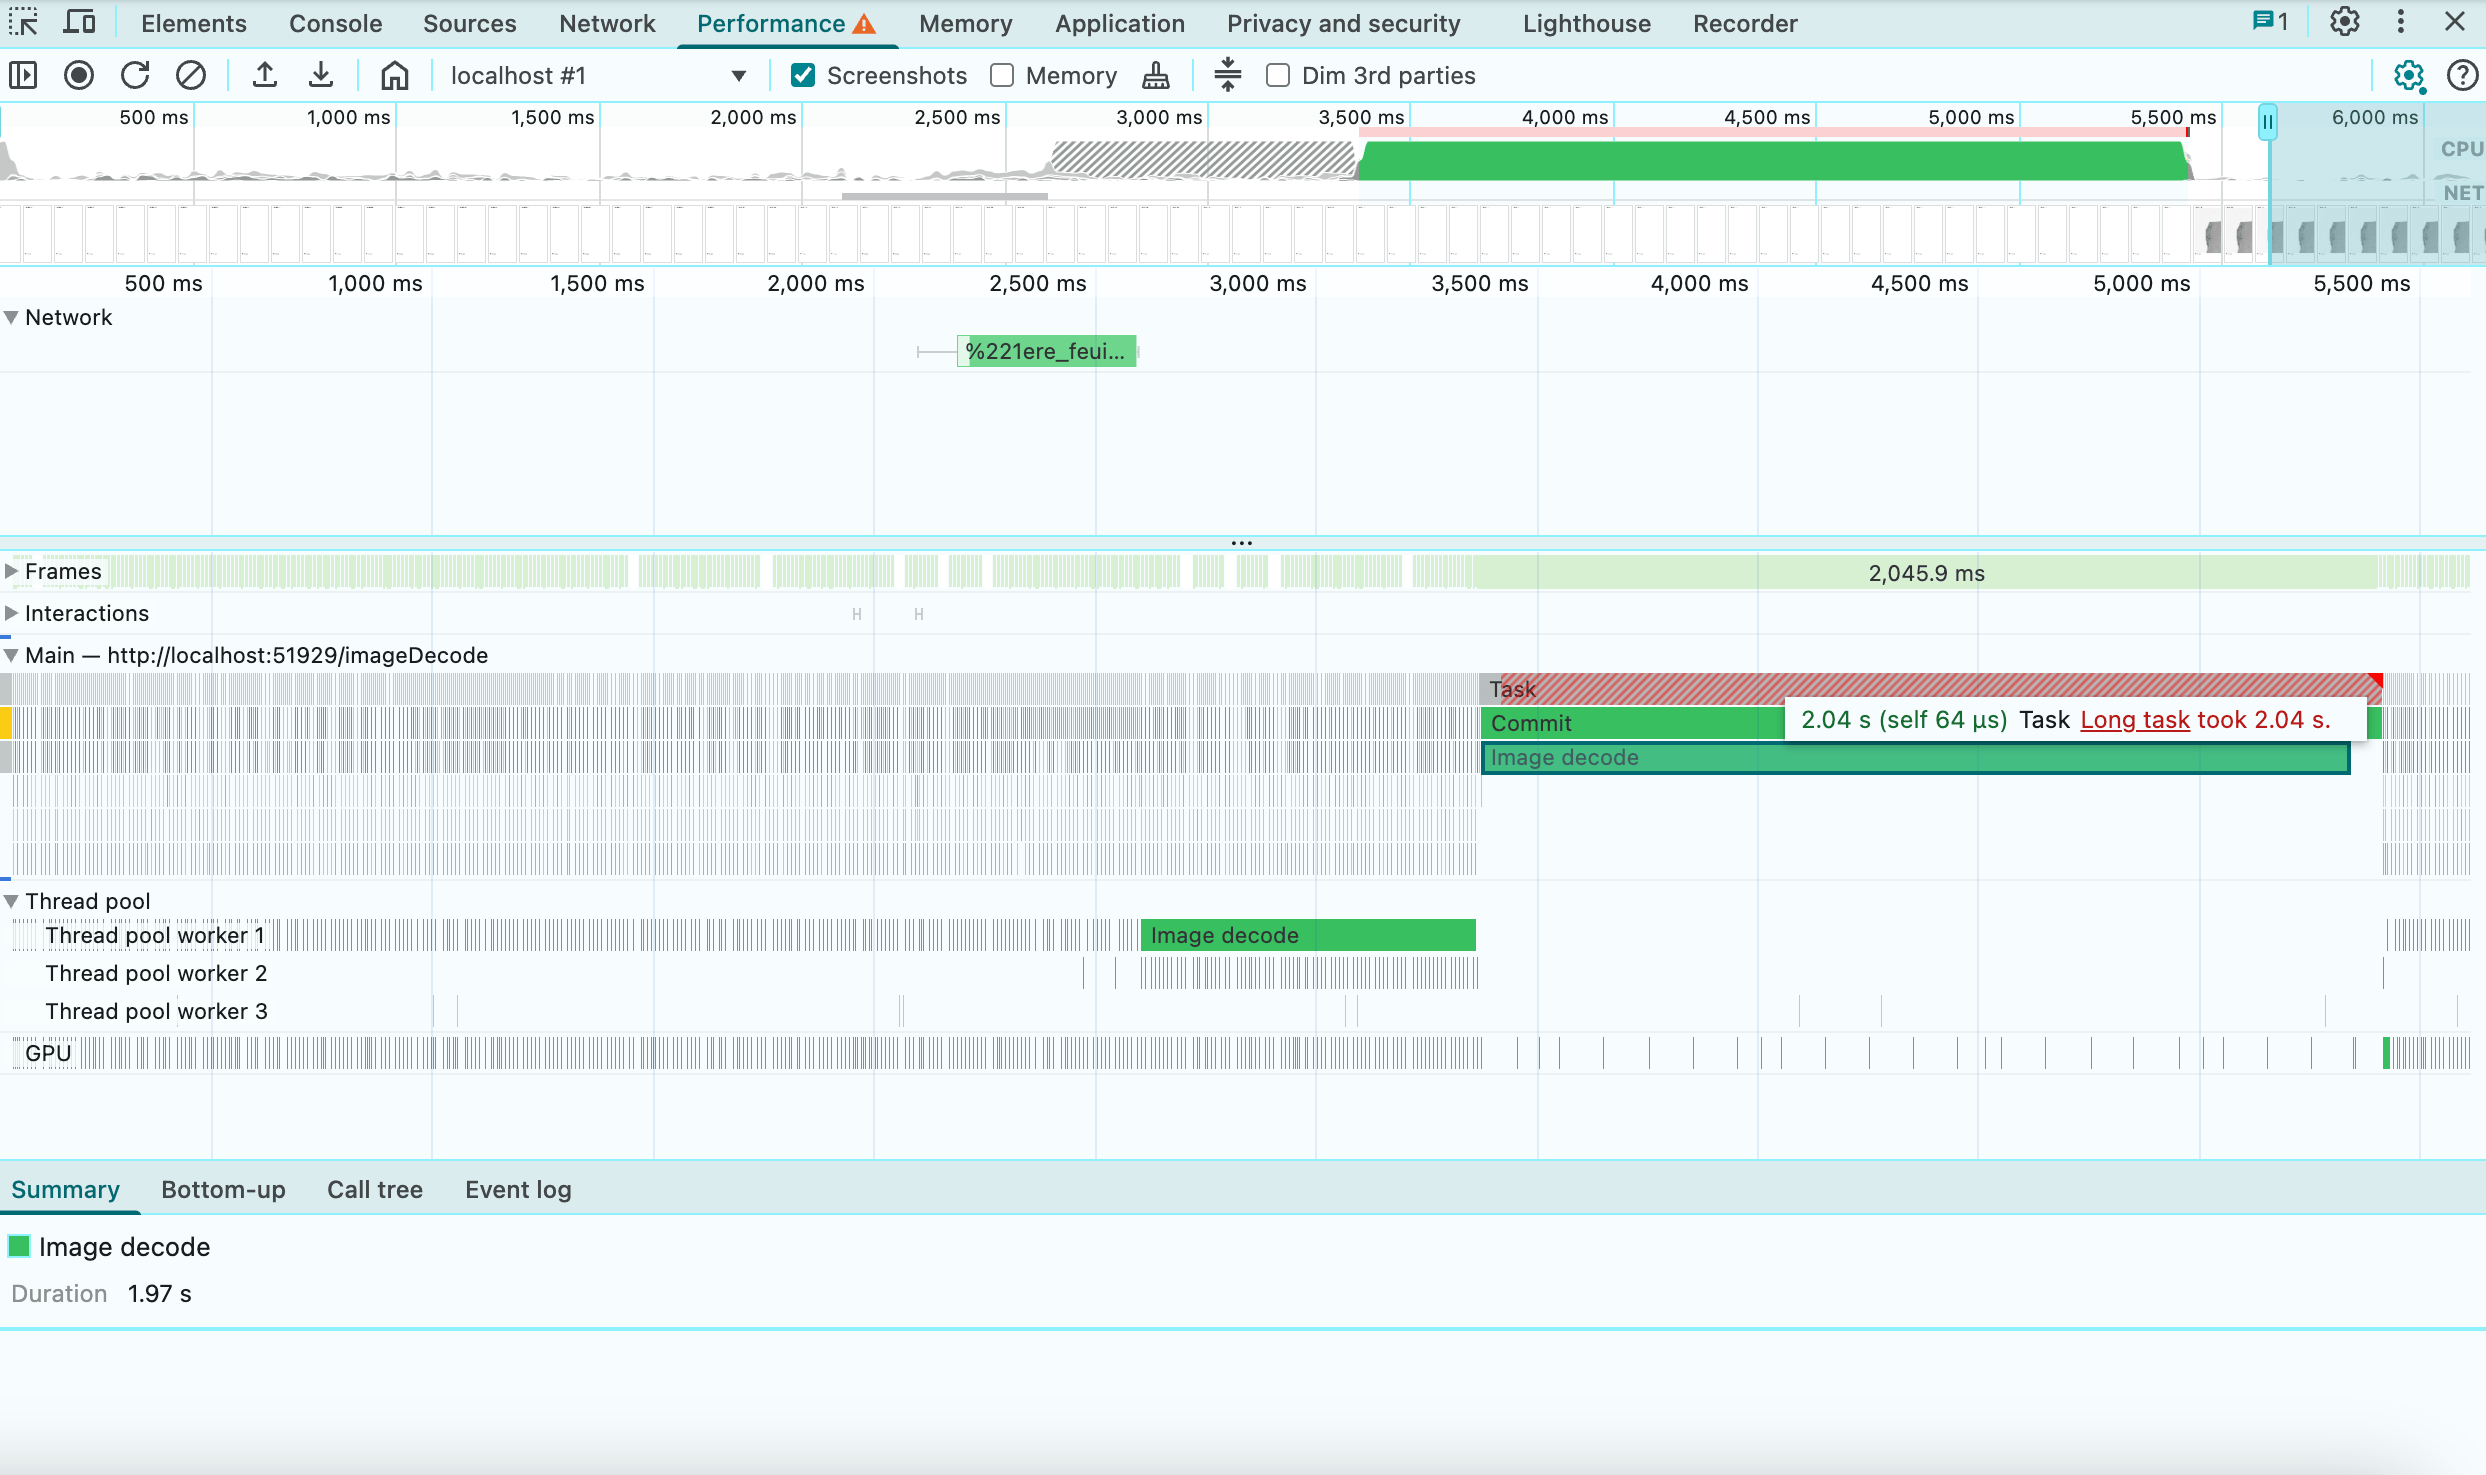
Task: Download the current performance trace
Action: [321, 75]
